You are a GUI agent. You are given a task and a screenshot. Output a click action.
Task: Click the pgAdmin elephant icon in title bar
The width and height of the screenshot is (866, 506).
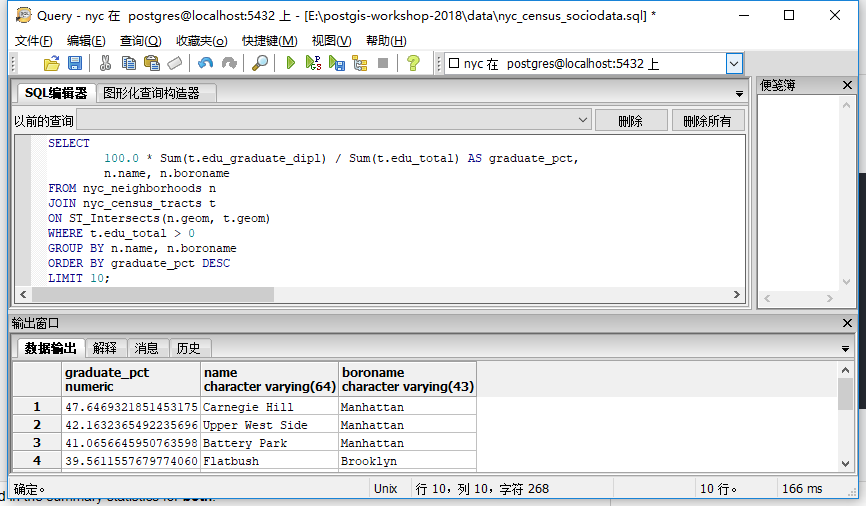click(x=24, y=15)
